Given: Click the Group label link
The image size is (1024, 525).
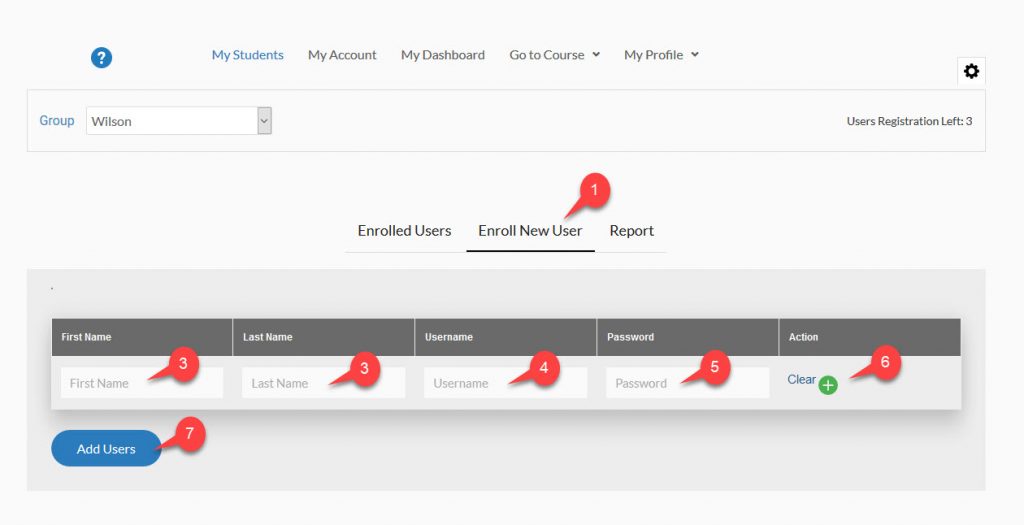Looking at the screenshot, I should pos(57,121).
